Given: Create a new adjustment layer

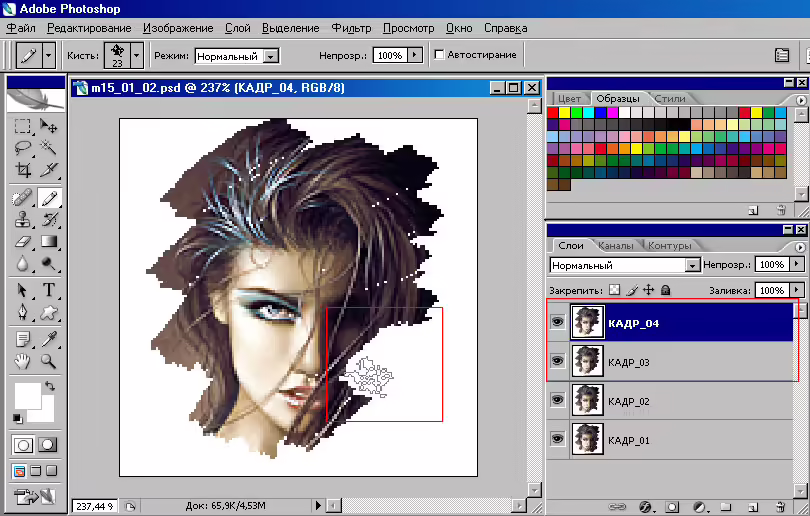Looking at the screenshot, I should coord(699,507).
